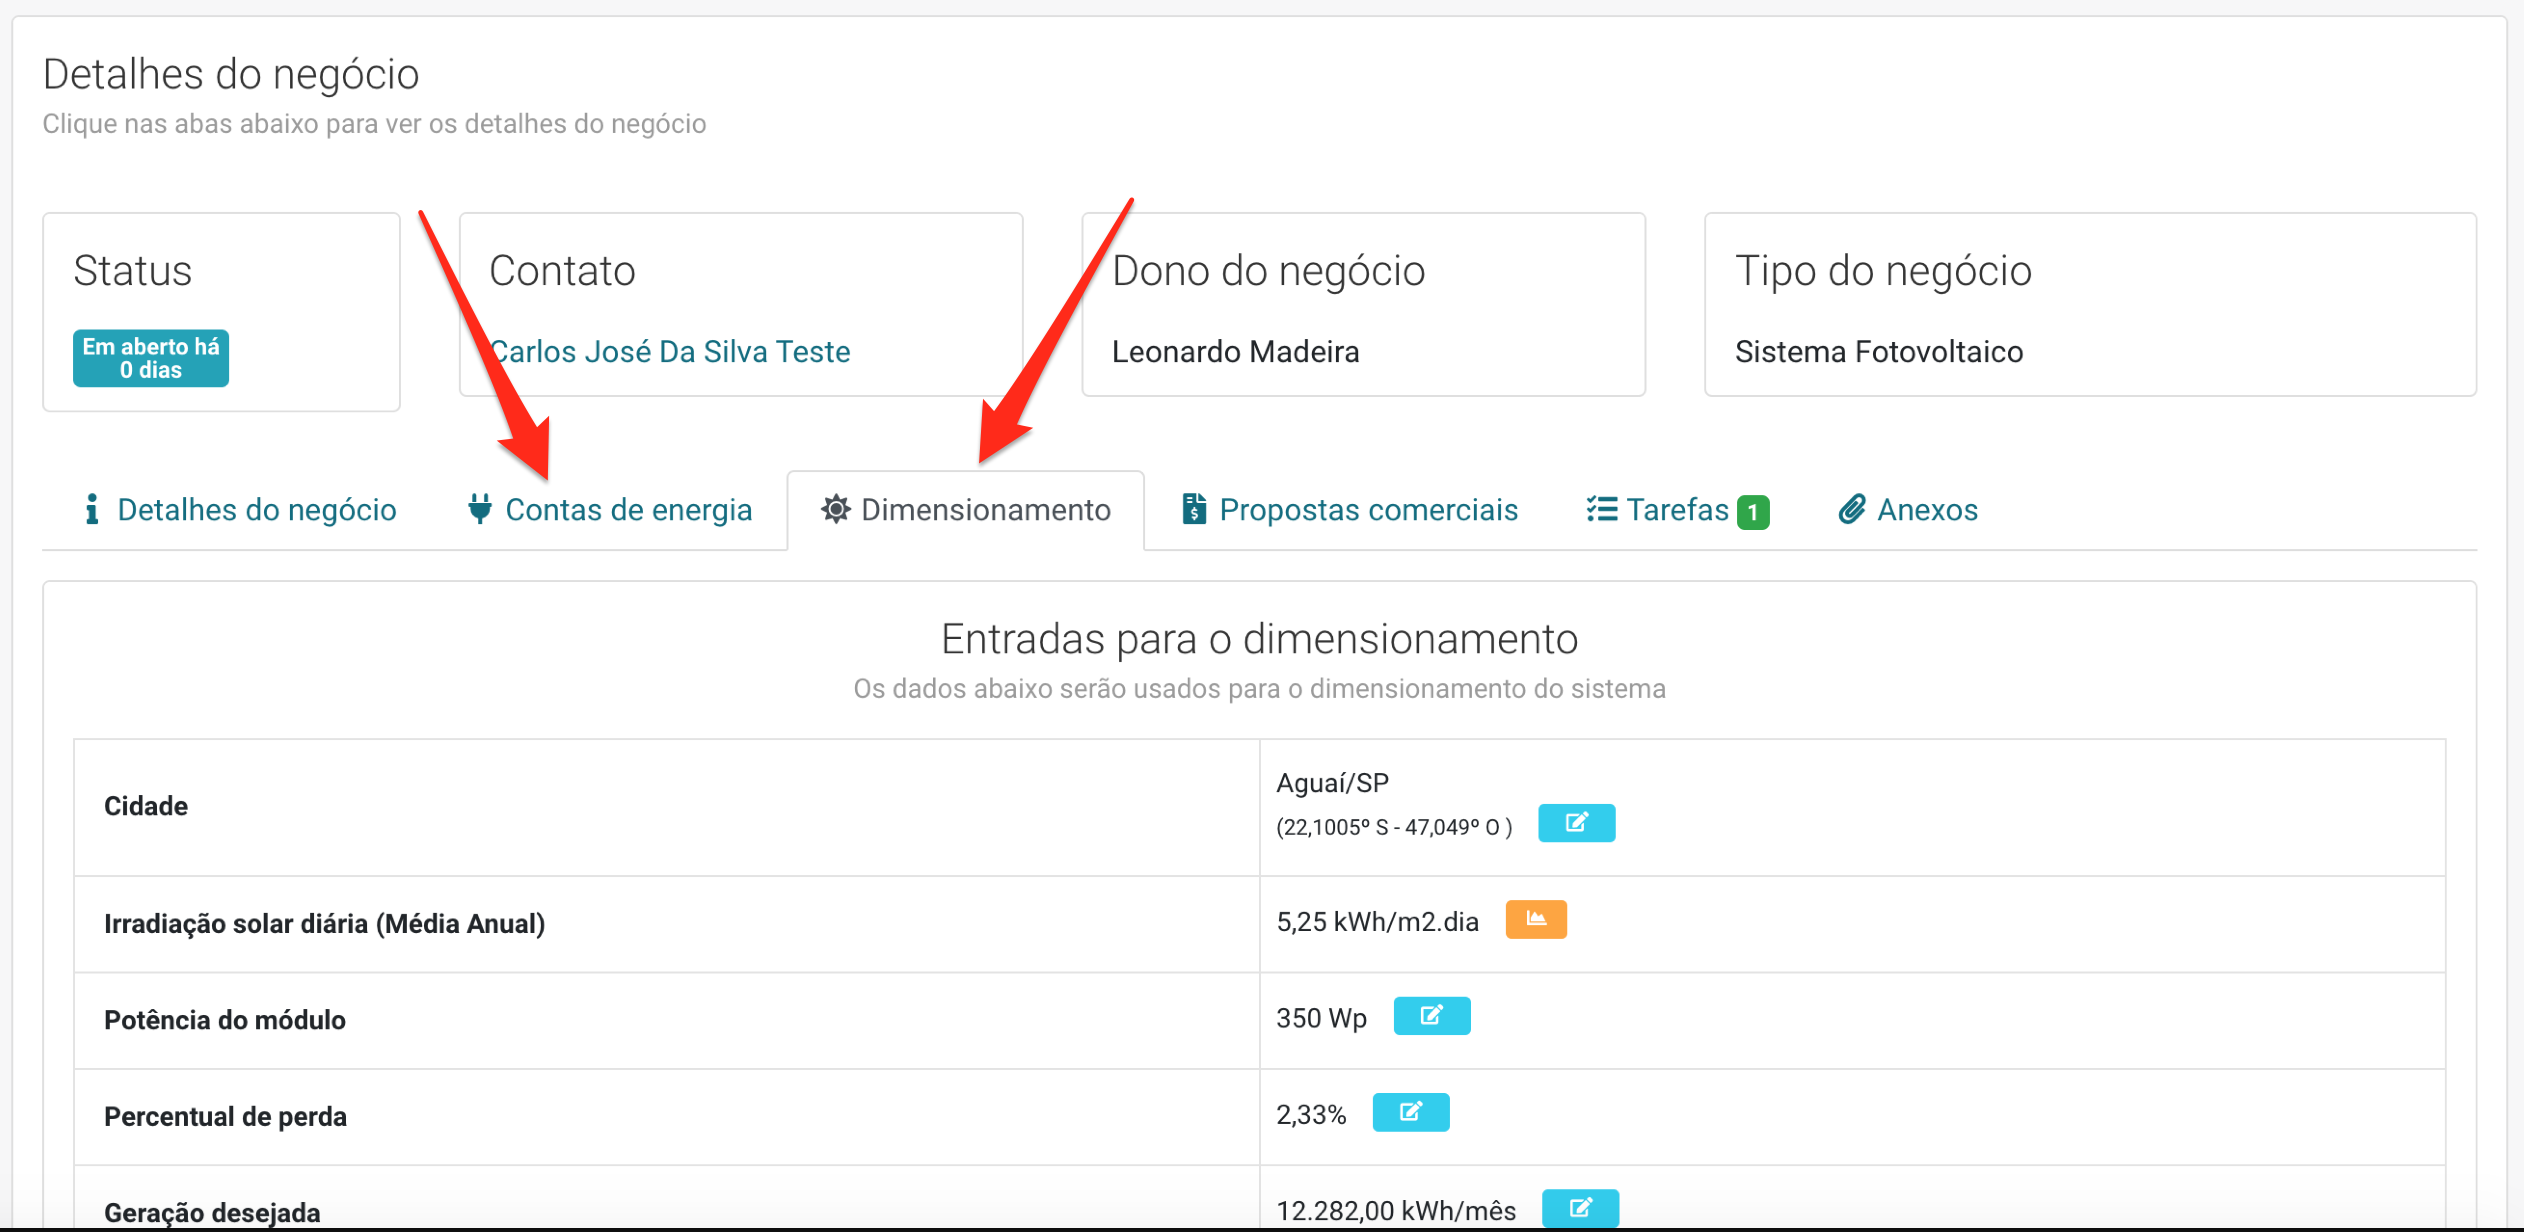Click the 2,33% loss value

coord(1311,1114)
